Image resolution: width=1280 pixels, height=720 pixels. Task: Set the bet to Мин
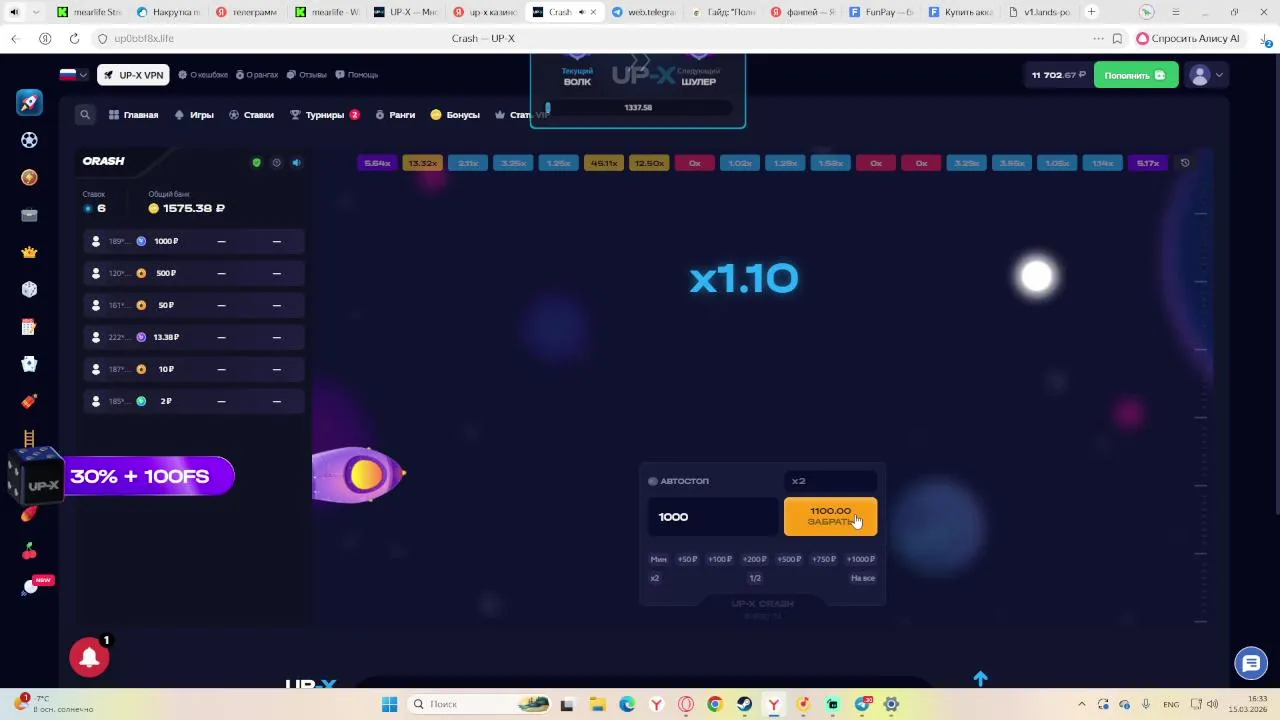click(x=658, y=559)
